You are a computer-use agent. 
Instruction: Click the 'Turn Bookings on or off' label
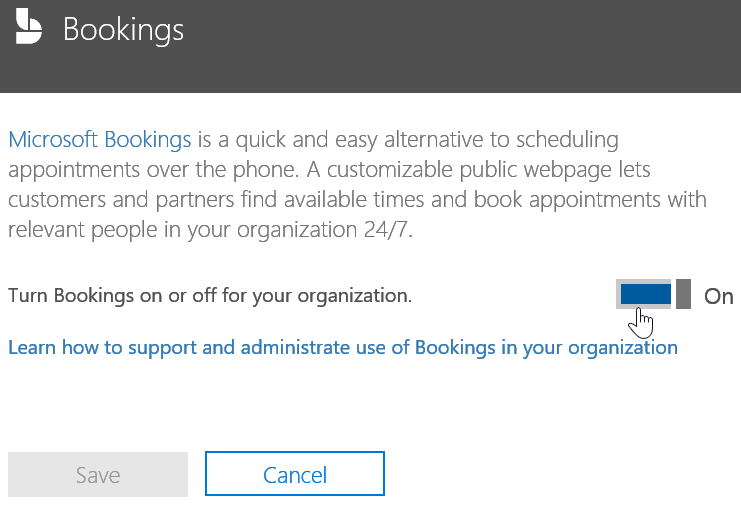[209, 296]
